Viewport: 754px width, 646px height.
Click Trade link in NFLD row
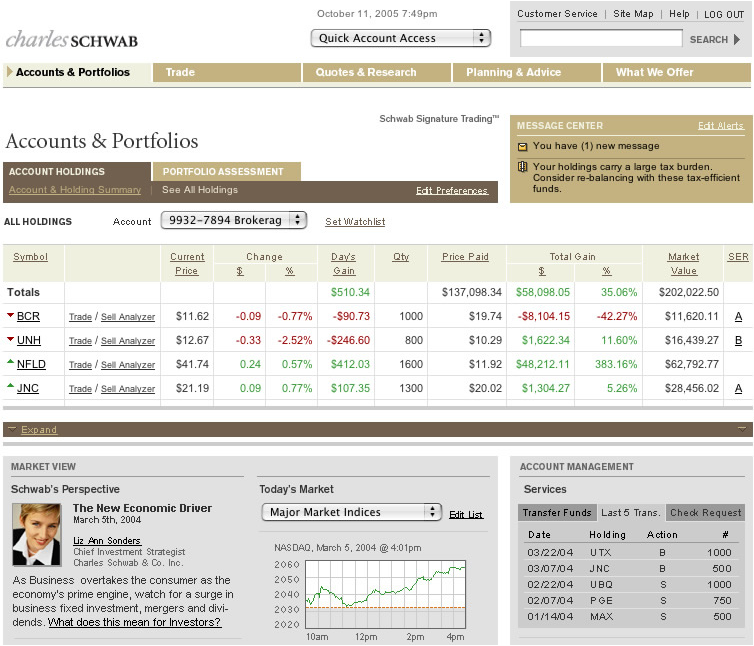pyautogui.click(x=80, y=365)
